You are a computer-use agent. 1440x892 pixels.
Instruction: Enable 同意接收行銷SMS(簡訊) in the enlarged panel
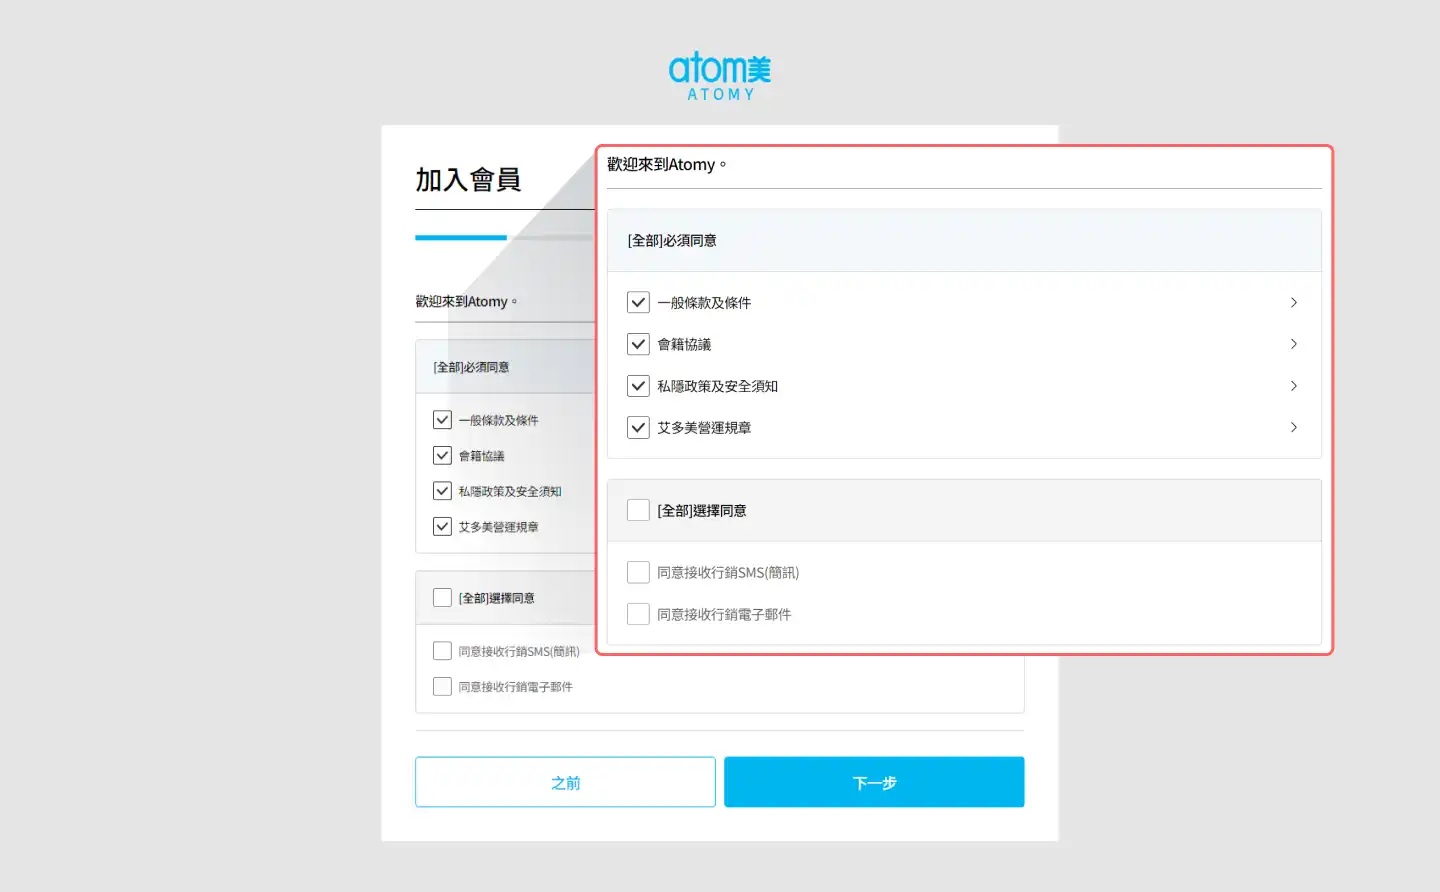638,572
